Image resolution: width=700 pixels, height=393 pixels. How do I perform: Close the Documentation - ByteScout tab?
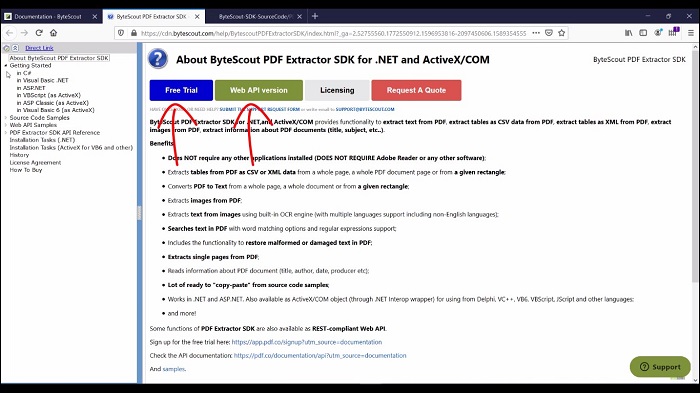pos(95,17)
